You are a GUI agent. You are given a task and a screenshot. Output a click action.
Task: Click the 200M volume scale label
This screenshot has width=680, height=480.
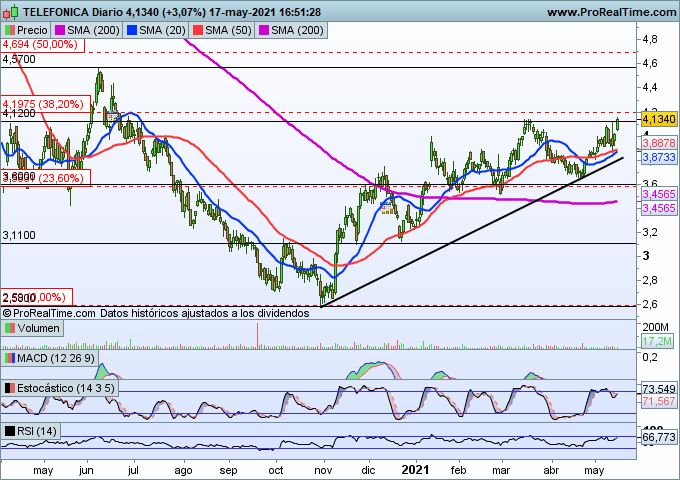(x=655, y=327)
